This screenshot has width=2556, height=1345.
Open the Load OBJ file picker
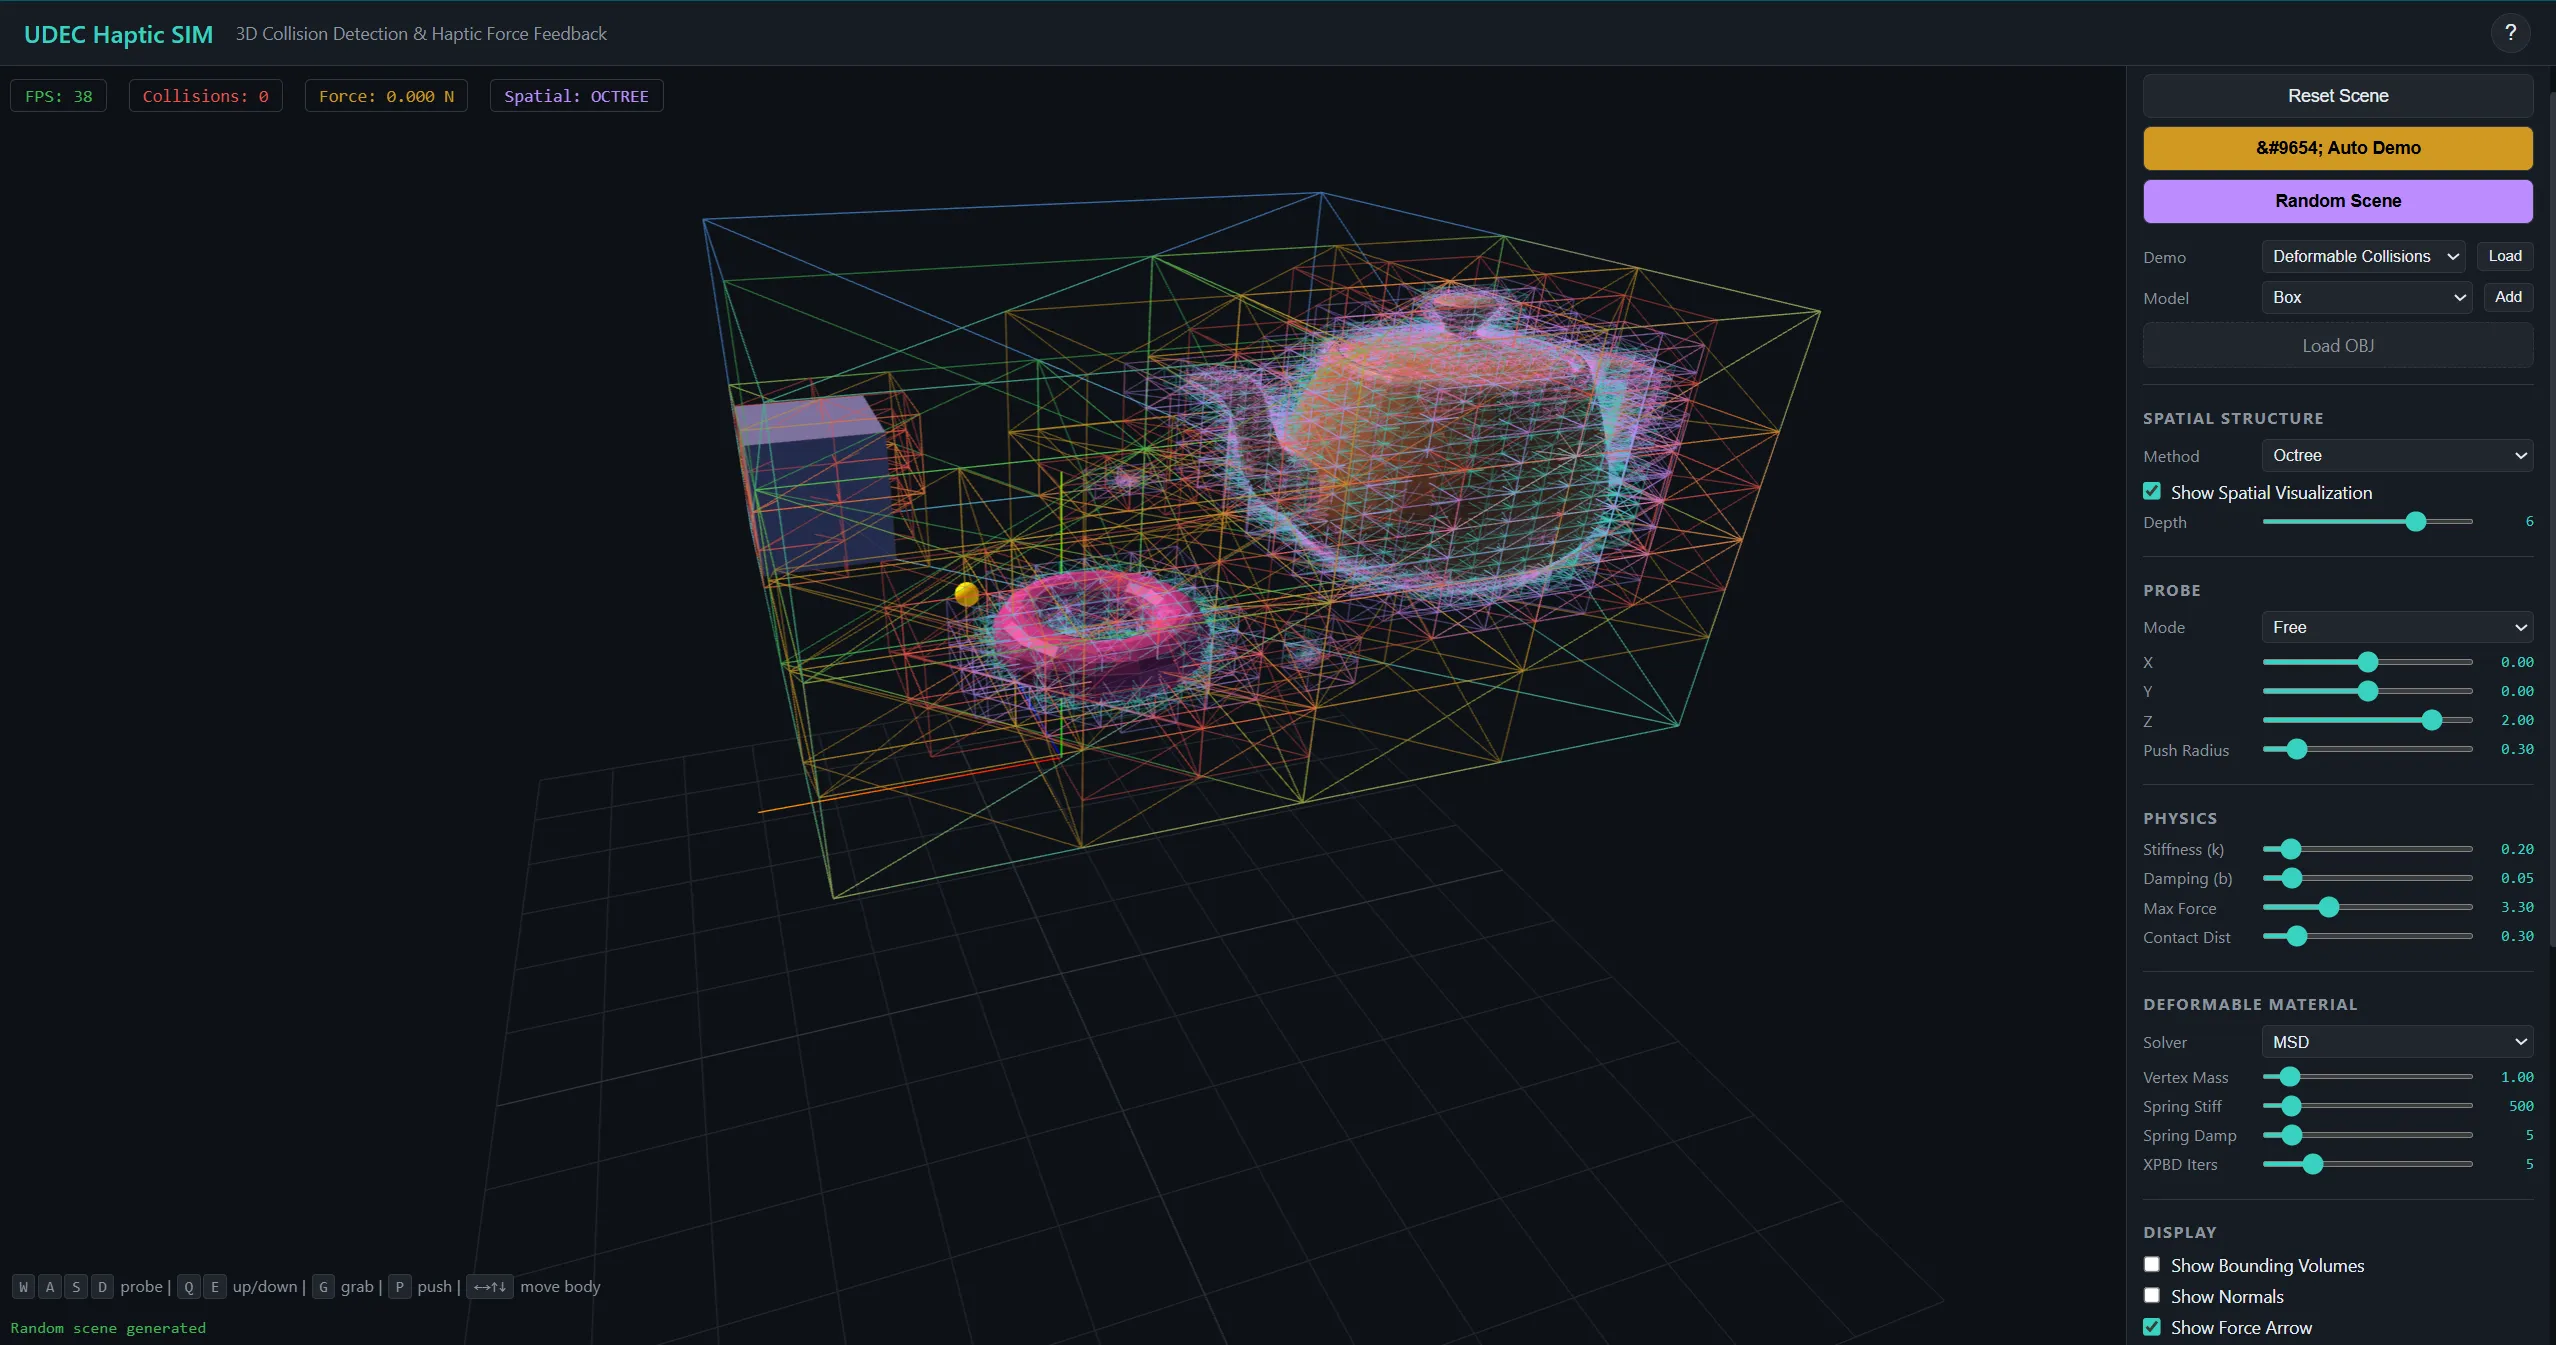[2338, 345]
